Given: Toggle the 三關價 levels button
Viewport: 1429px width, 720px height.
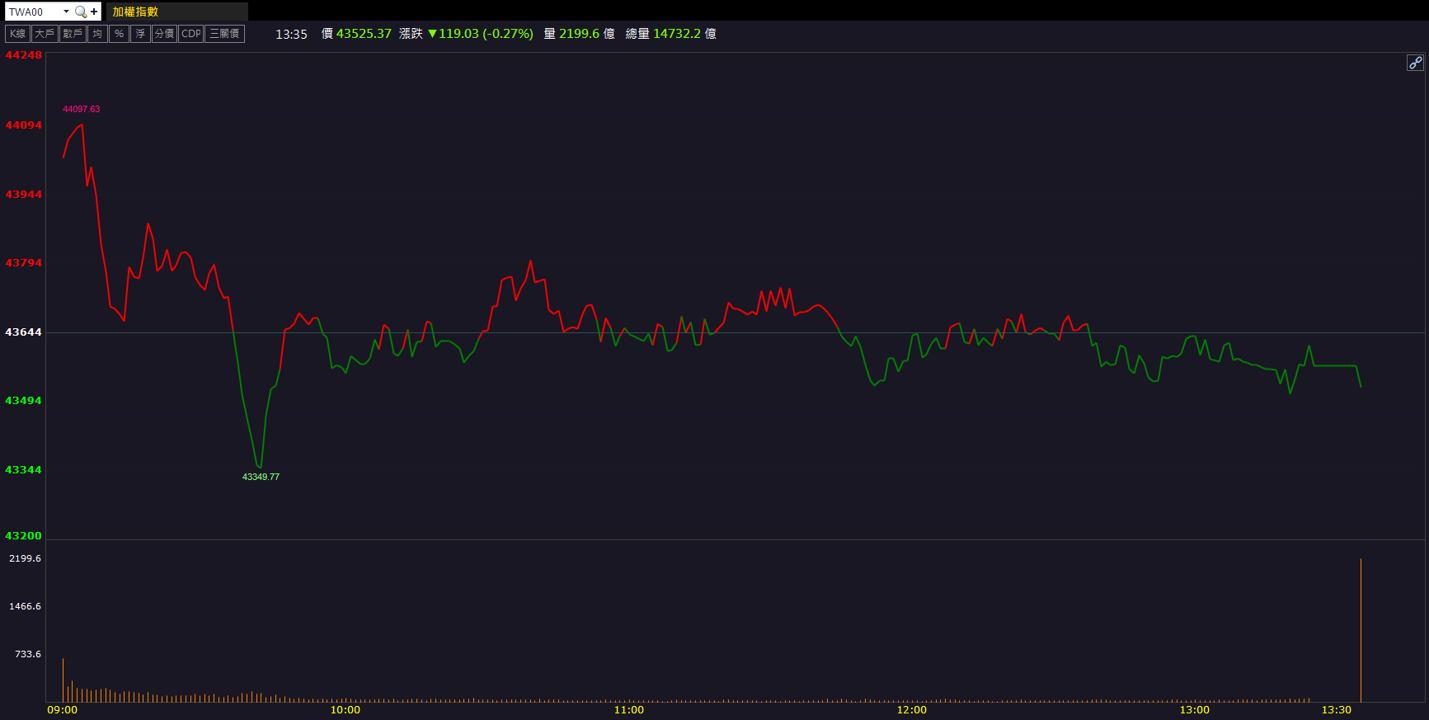Looking at the screenshot, I should tap(225, 34).
